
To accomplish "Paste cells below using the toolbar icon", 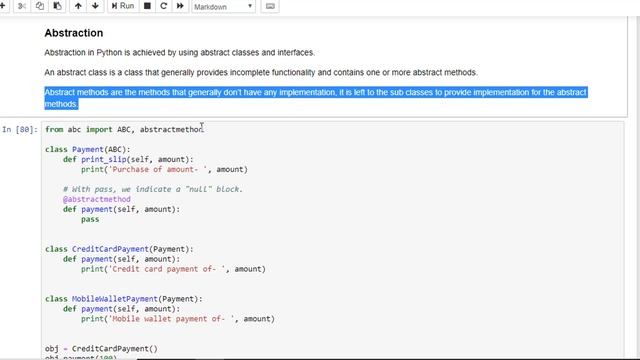I will (x=57, y=6).
